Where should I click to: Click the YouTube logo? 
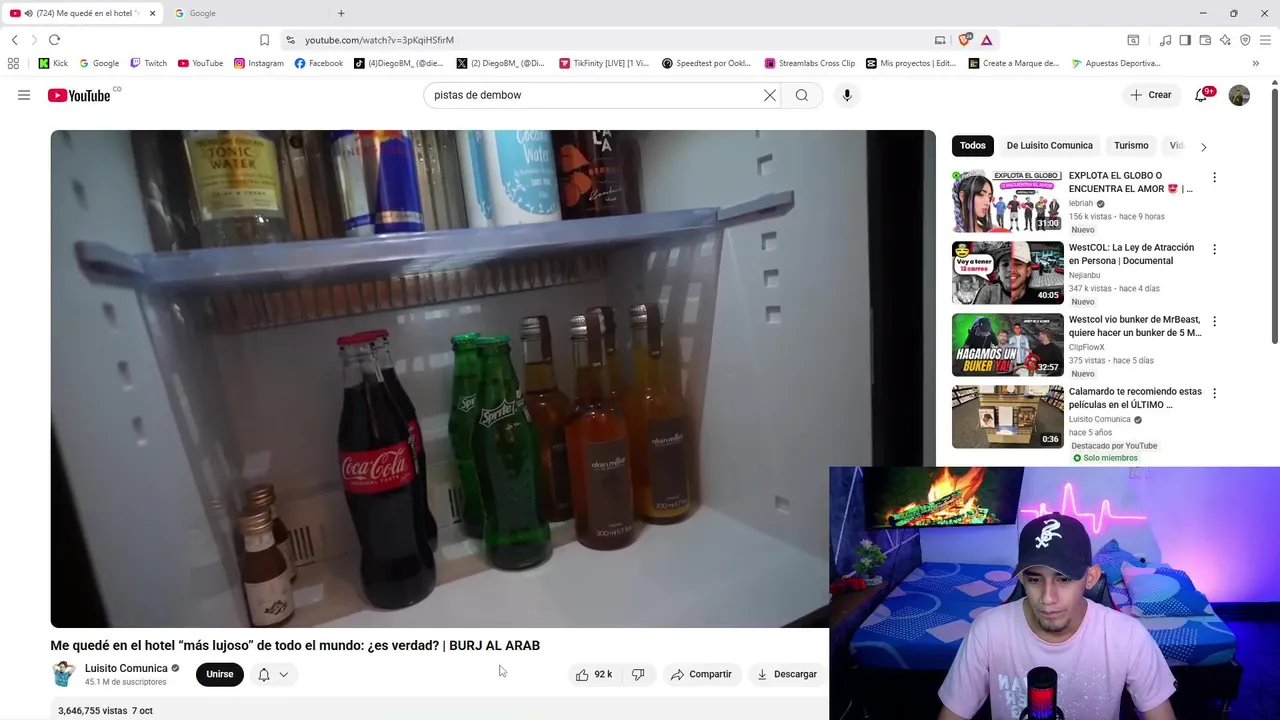[x=79, y=95]
